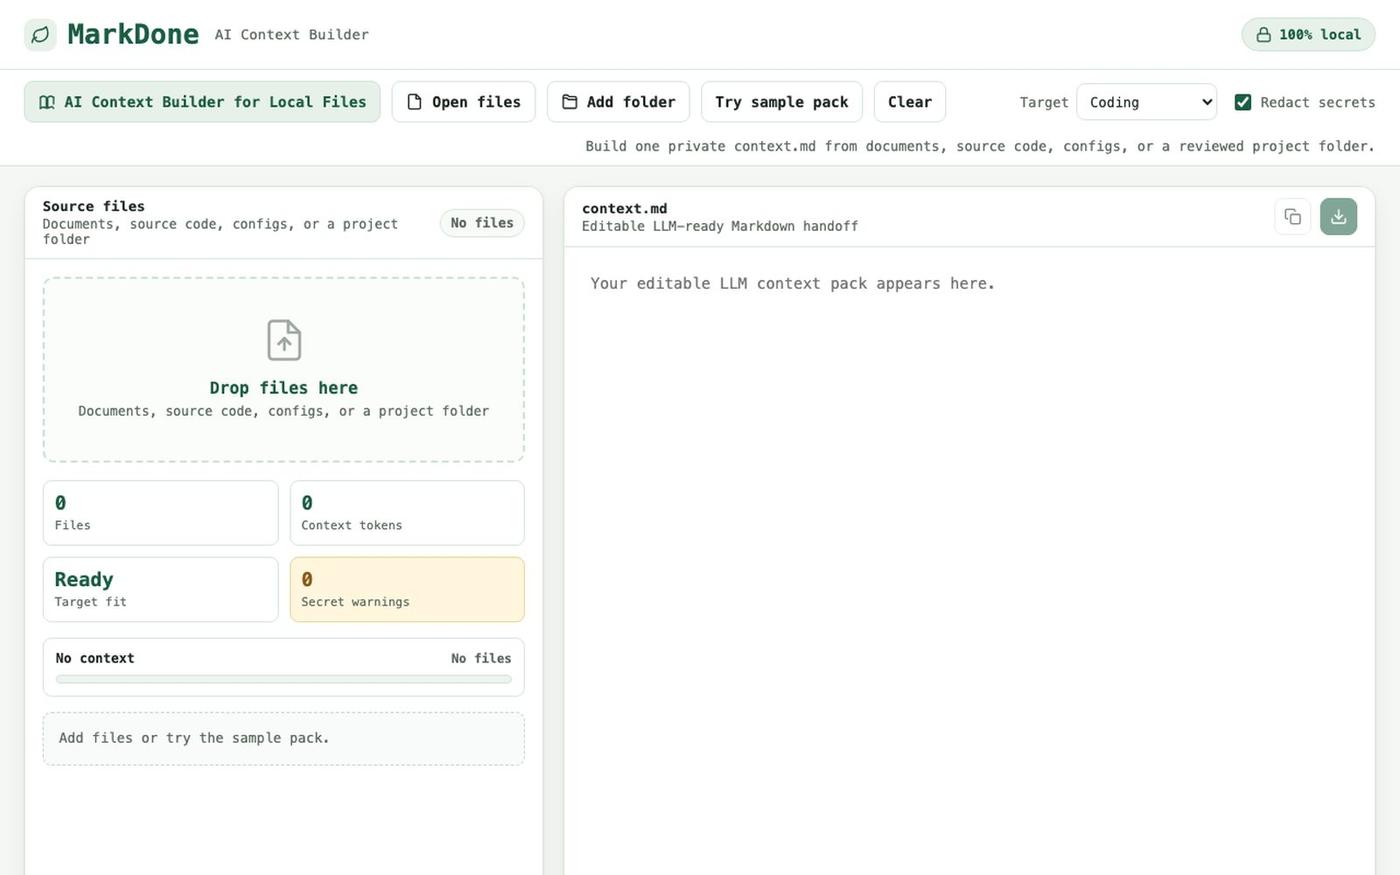Image resolution: width=1400 pixels, height=875 pixels.
Task: Click the Files count card
Action: coord(160,513)
